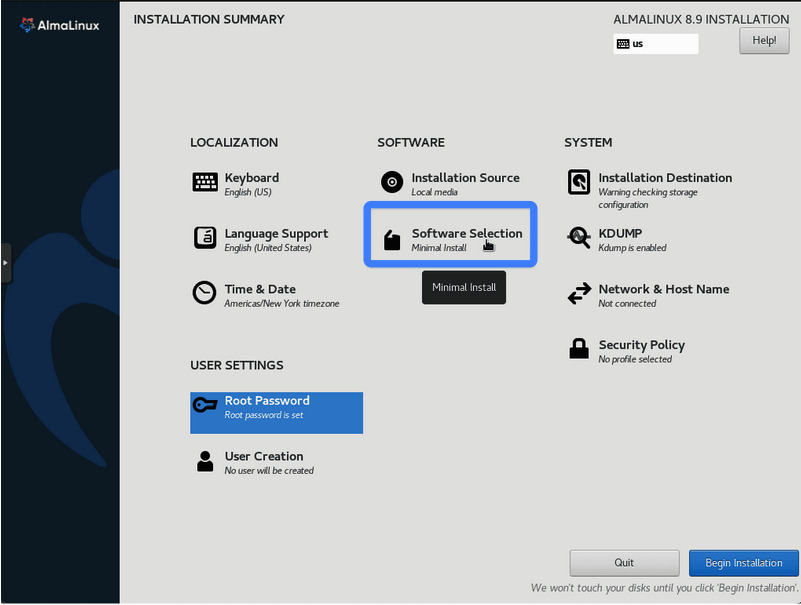Open the us keyboard layout indicator
This screenshot has width=801, height=605.
point(655,44)
